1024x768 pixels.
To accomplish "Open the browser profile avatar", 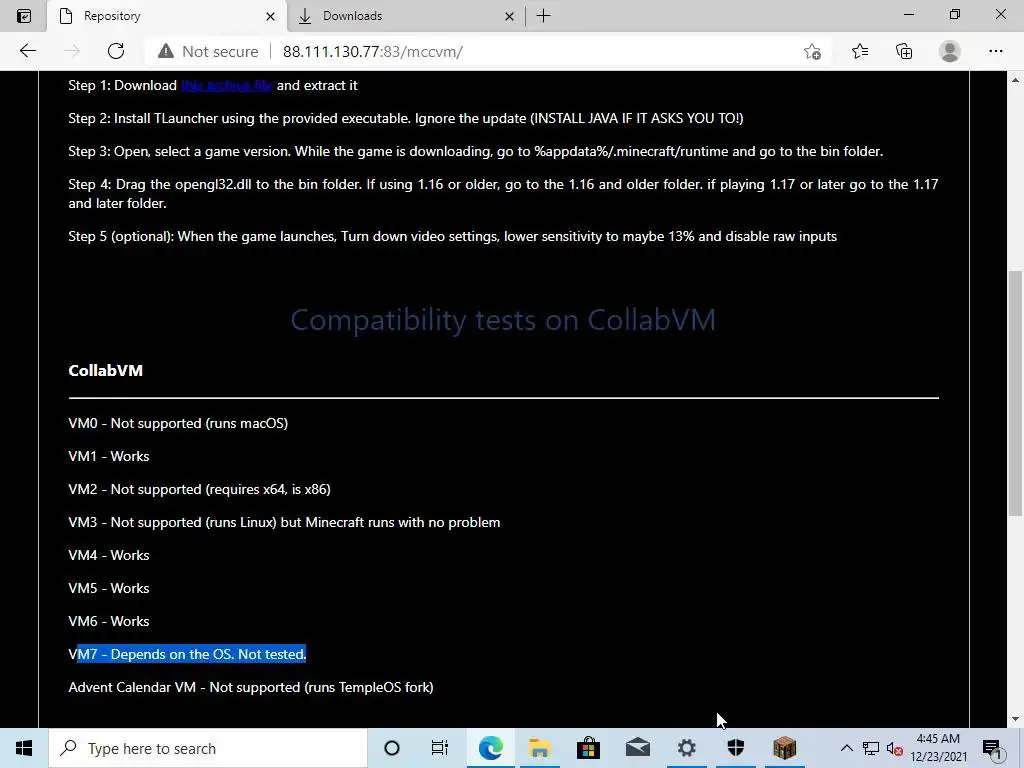I will click(x=950, y=51).
